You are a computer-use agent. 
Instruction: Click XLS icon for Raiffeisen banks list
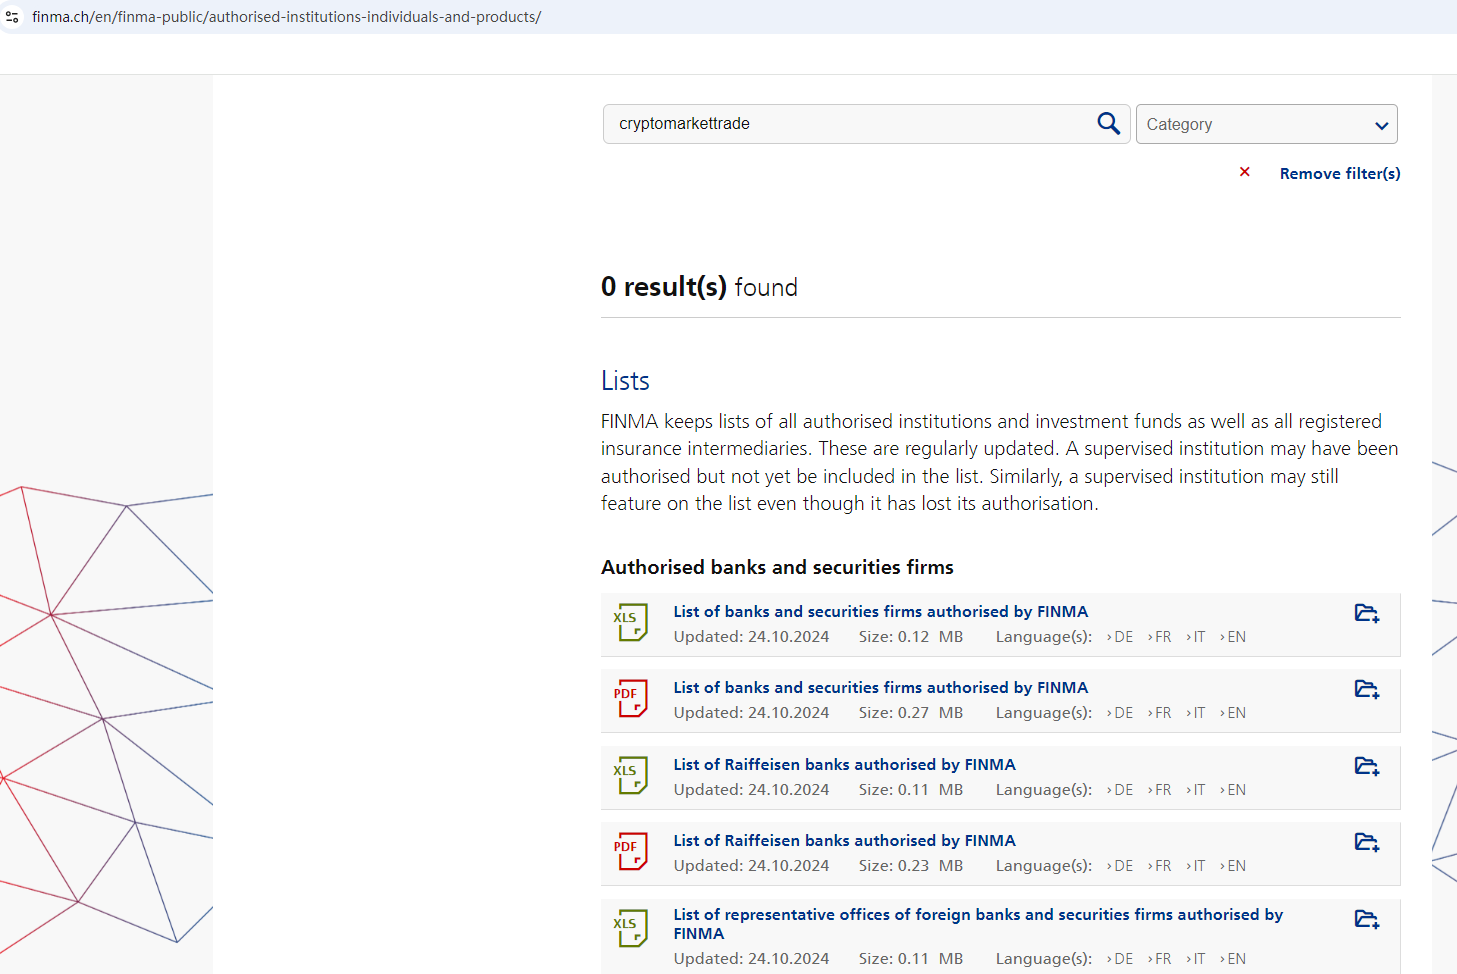pos(631,776)
